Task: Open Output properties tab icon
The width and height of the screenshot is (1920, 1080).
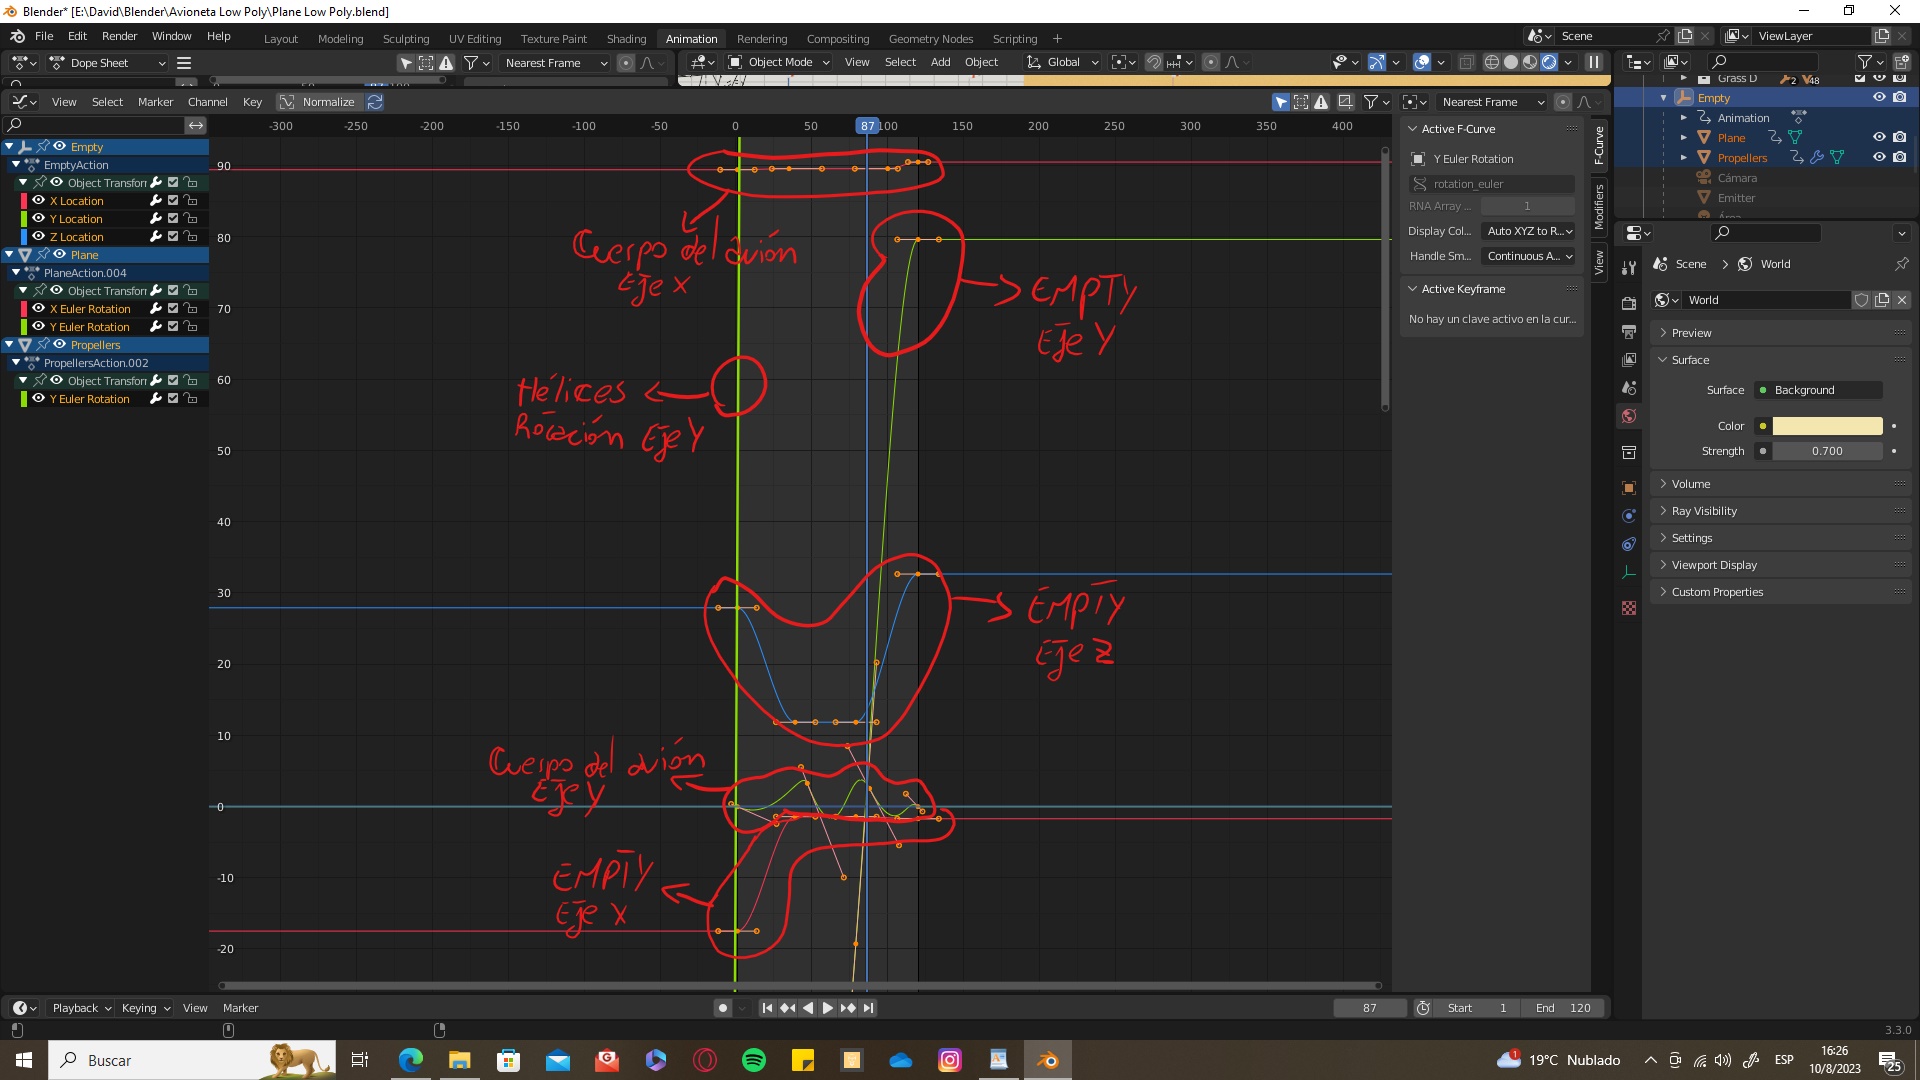Action: point(1629,331)
